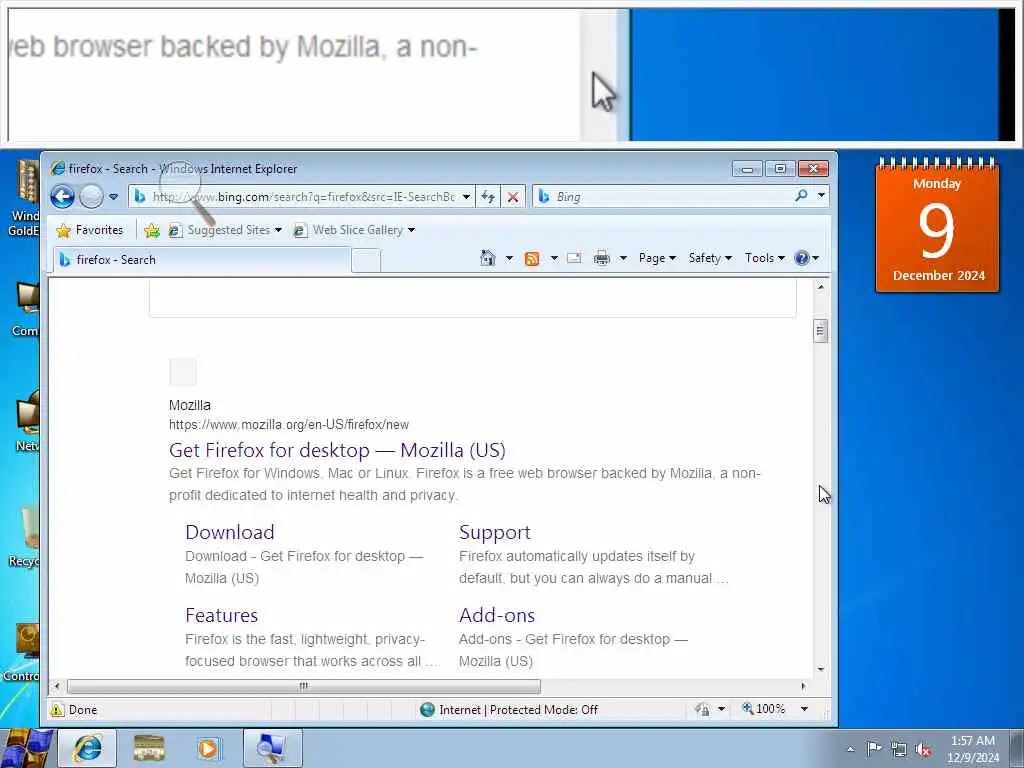Click the search magnifier icon
This screenshot has width=1024, height=768.
coord(801,195)
